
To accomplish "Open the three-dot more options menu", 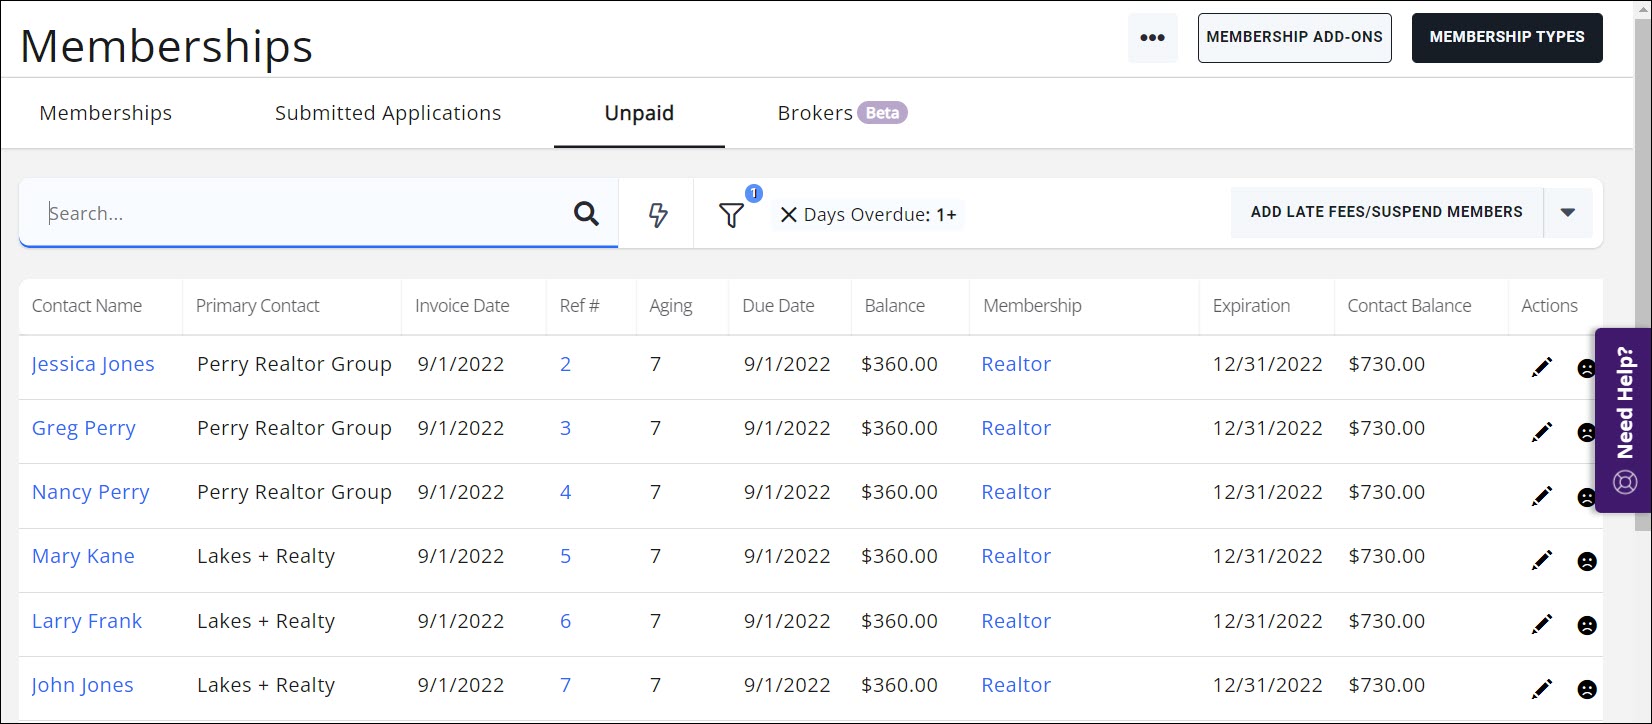I will pyautogui.click(x=1152, y=38).
